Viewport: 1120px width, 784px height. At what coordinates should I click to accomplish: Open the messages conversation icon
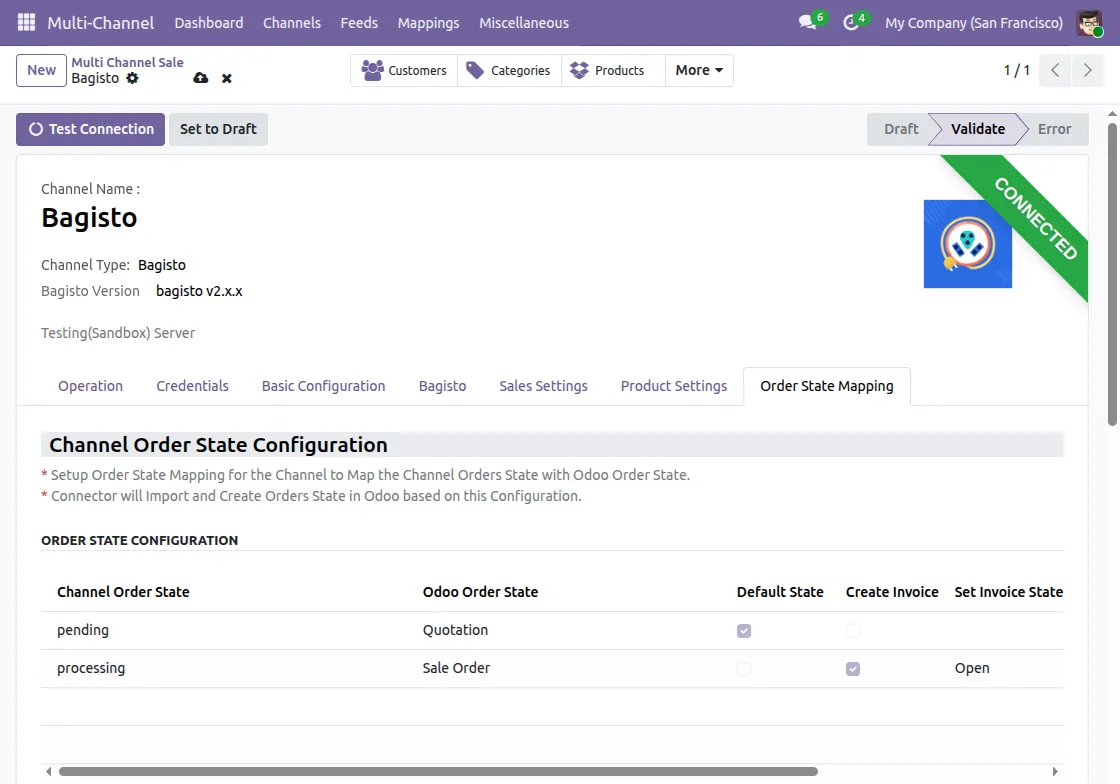[x=808, y=22]
